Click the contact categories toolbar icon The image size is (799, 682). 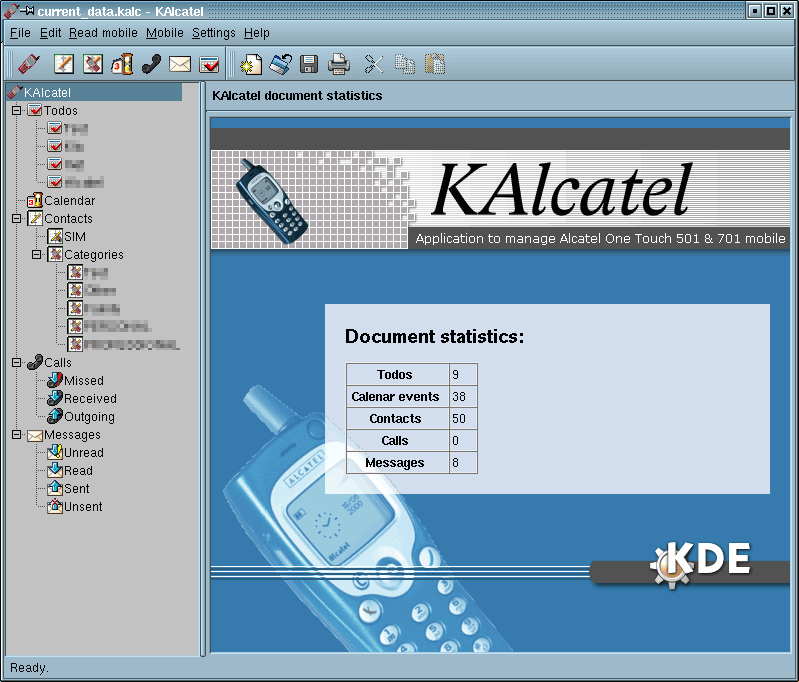click(93, 64)
